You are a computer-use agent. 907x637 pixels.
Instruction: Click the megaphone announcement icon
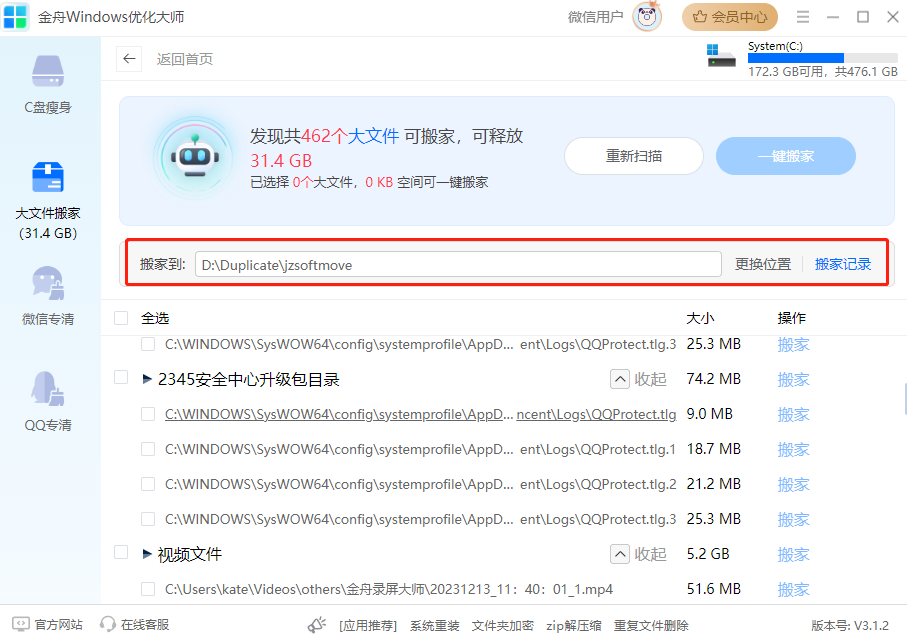coord(317,625)
